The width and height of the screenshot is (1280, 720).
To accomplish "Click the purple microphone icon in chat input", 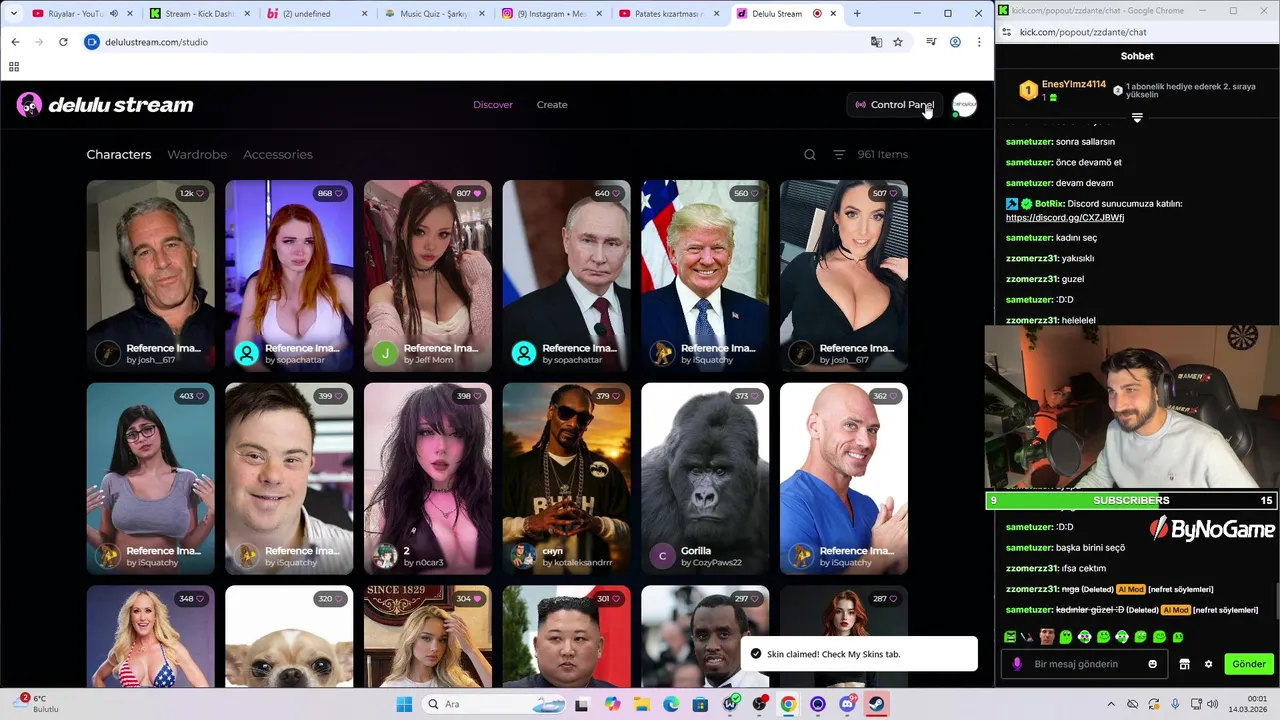I will (1017, 664).
